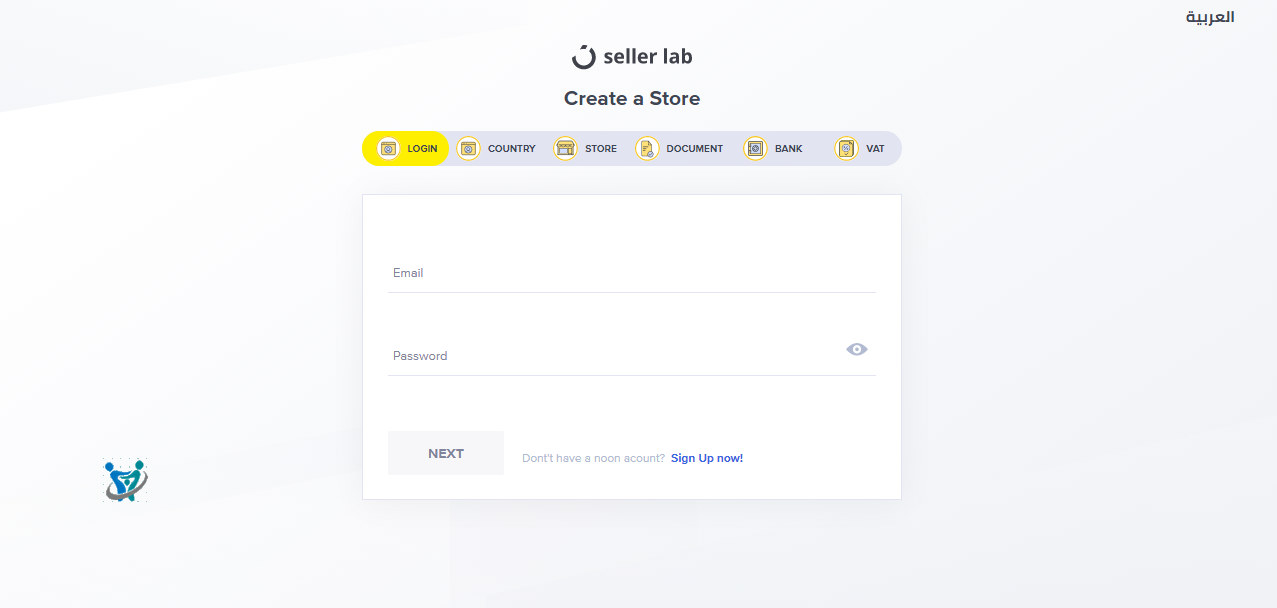
Task: Click the blue floating people icon
Action: coord(125,480)
